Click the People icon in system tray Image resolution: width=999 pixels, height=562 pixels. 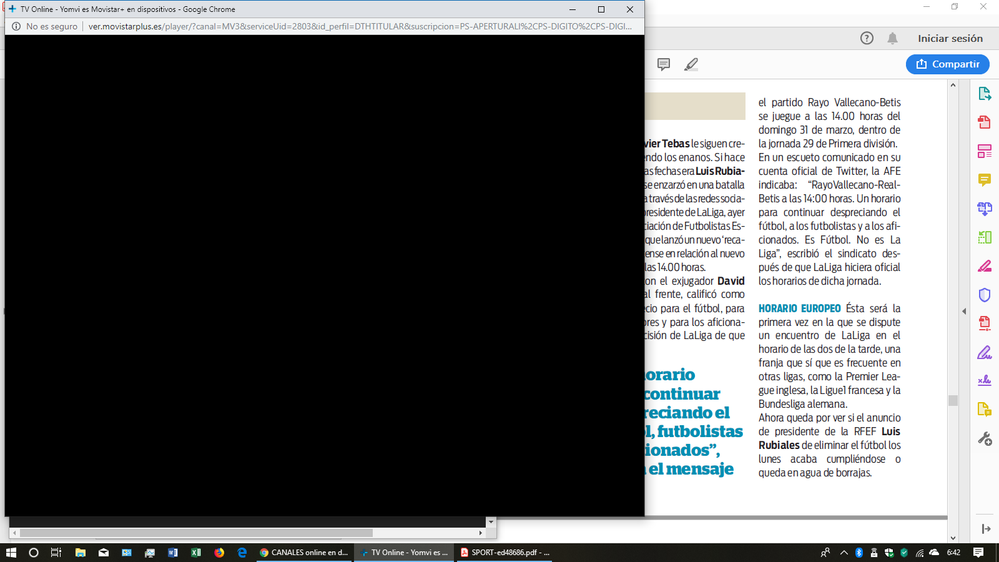826,552
